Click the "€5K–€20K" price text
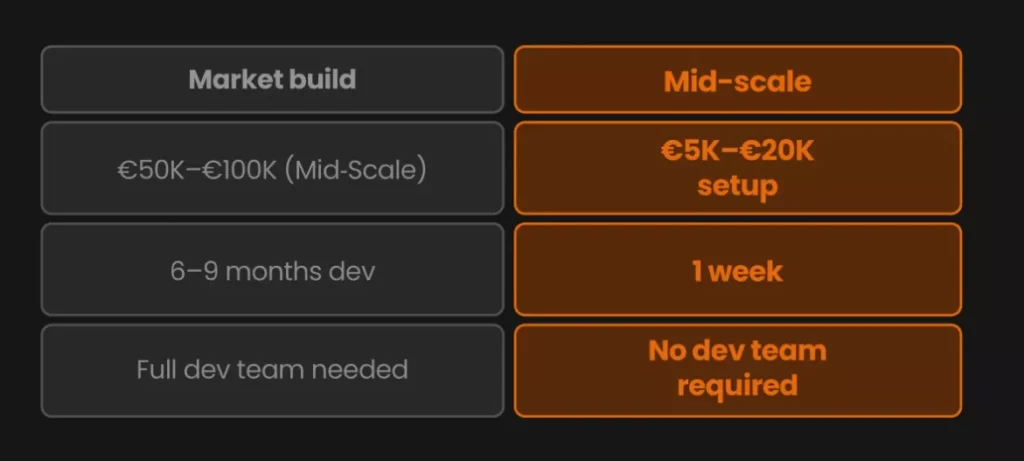Screen dimensions: 1024x461 (737, 152)
